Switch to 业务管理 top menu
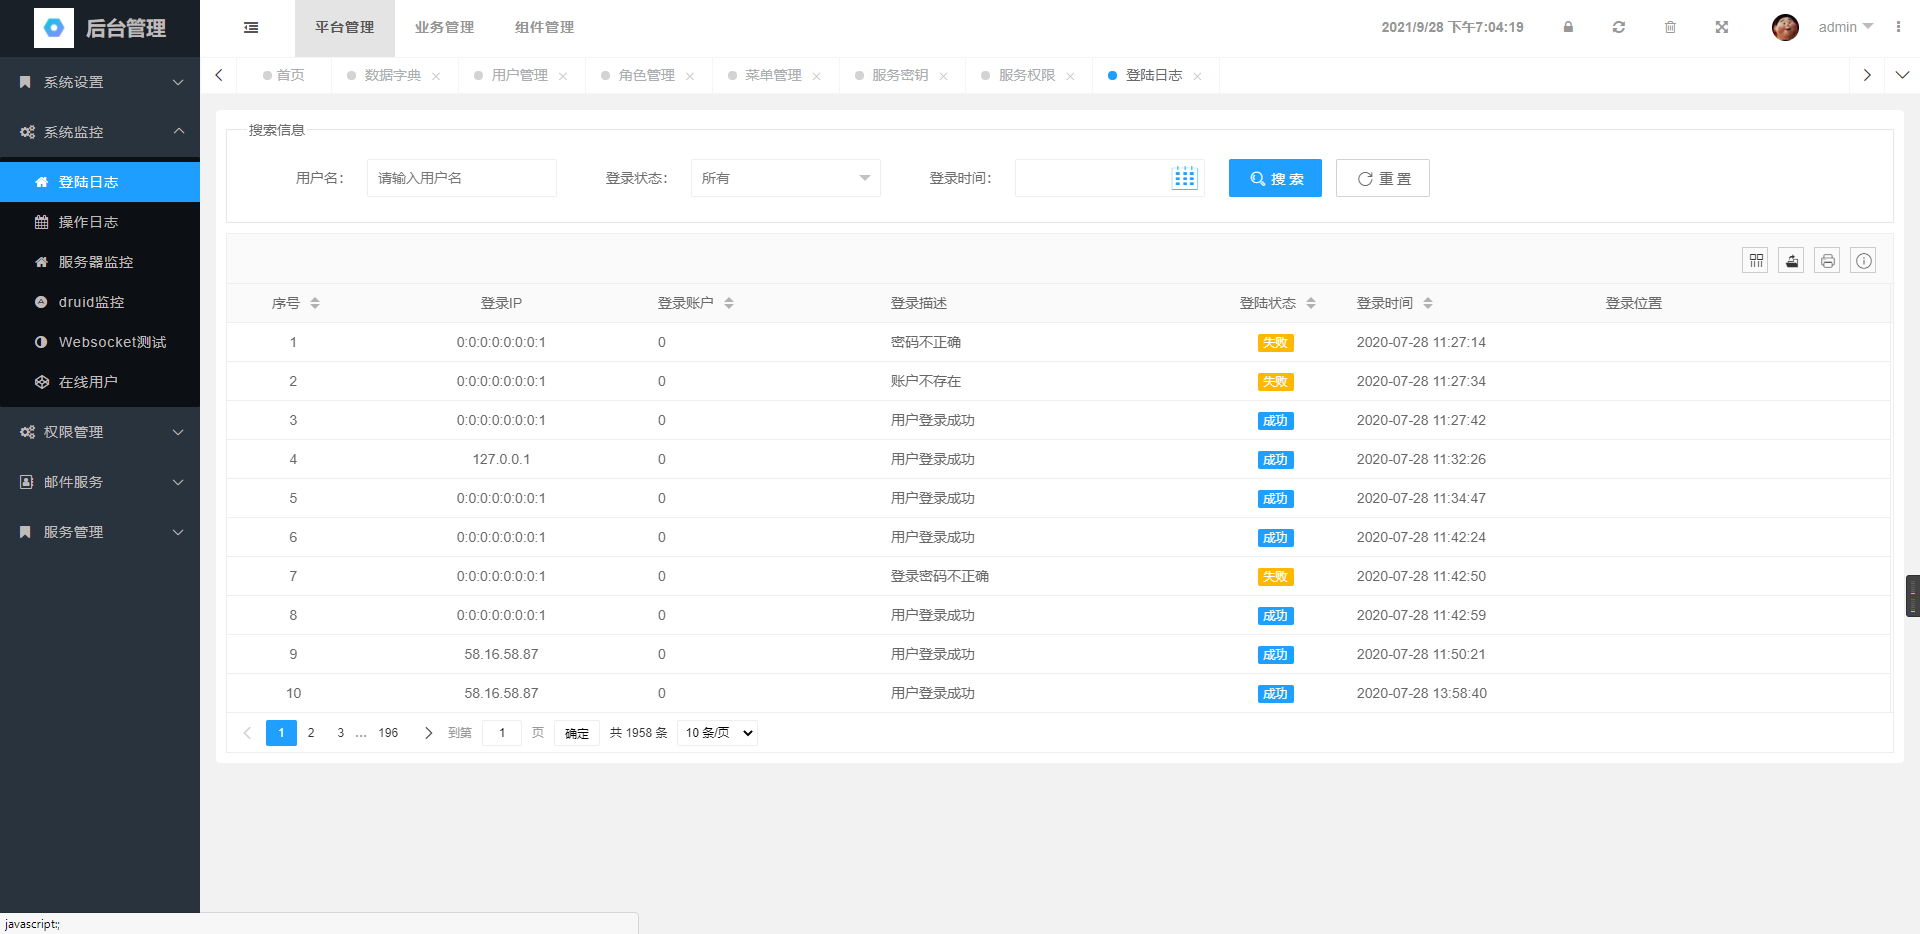The width and height of the screenshot is (1920, 934). 445,28
